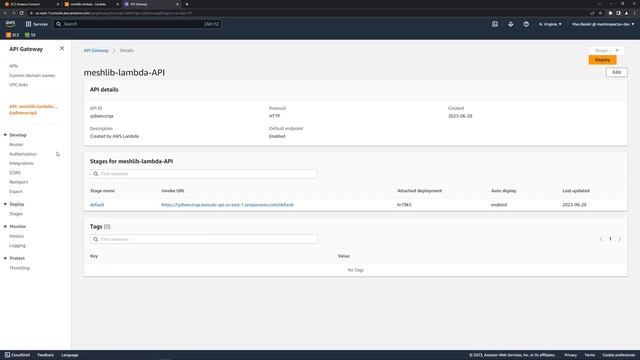Click the CloudShell icon in footer
The width and height of the screenshot is (640, 360).
(7, 355)
